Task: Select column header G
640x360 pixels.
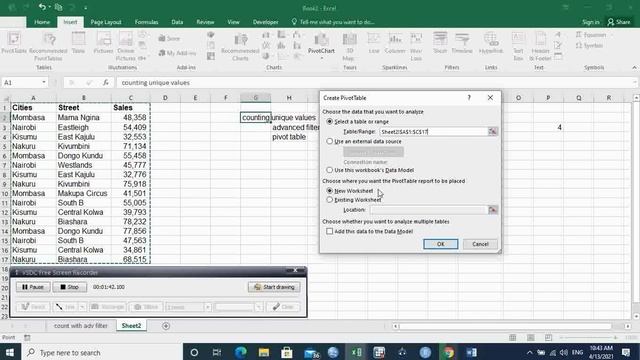Action: pos(256,98)
